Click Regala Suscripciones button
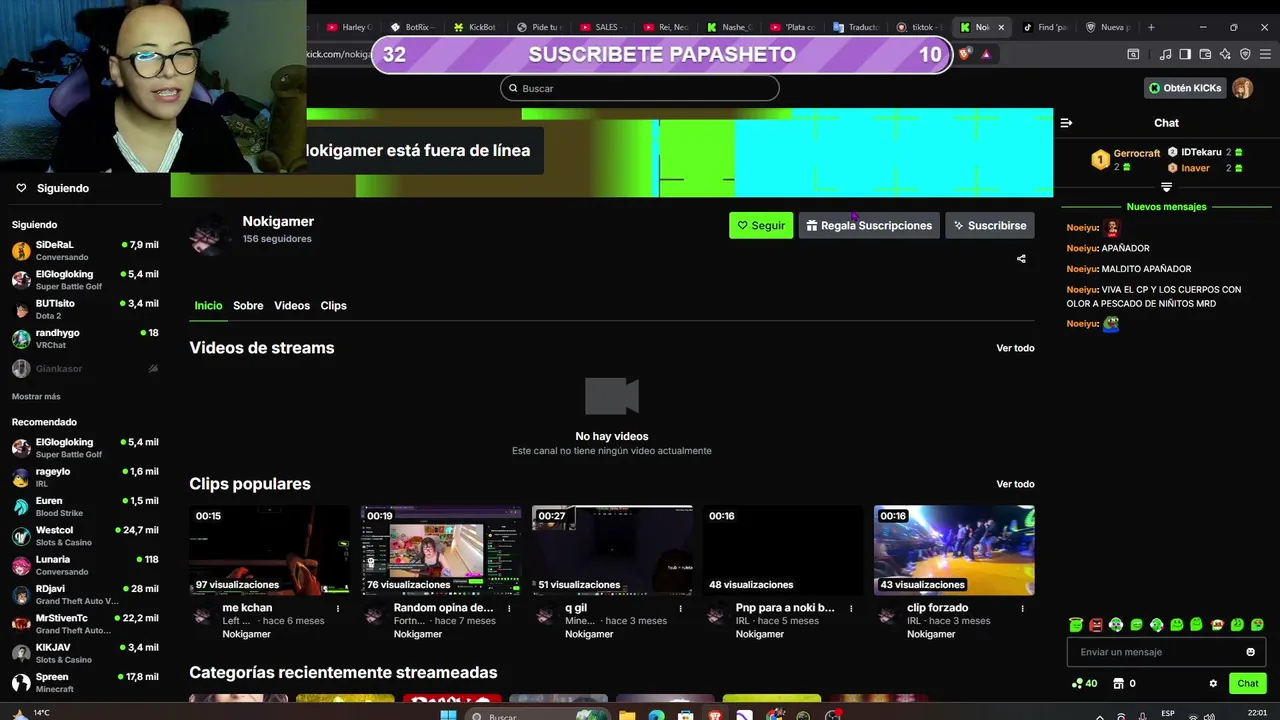 [869, 226]
